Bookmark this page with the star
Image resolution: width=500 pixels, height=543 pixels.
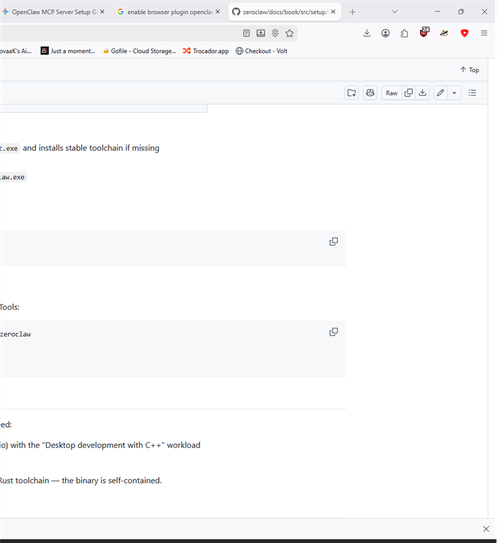click(x=290, y=33)
